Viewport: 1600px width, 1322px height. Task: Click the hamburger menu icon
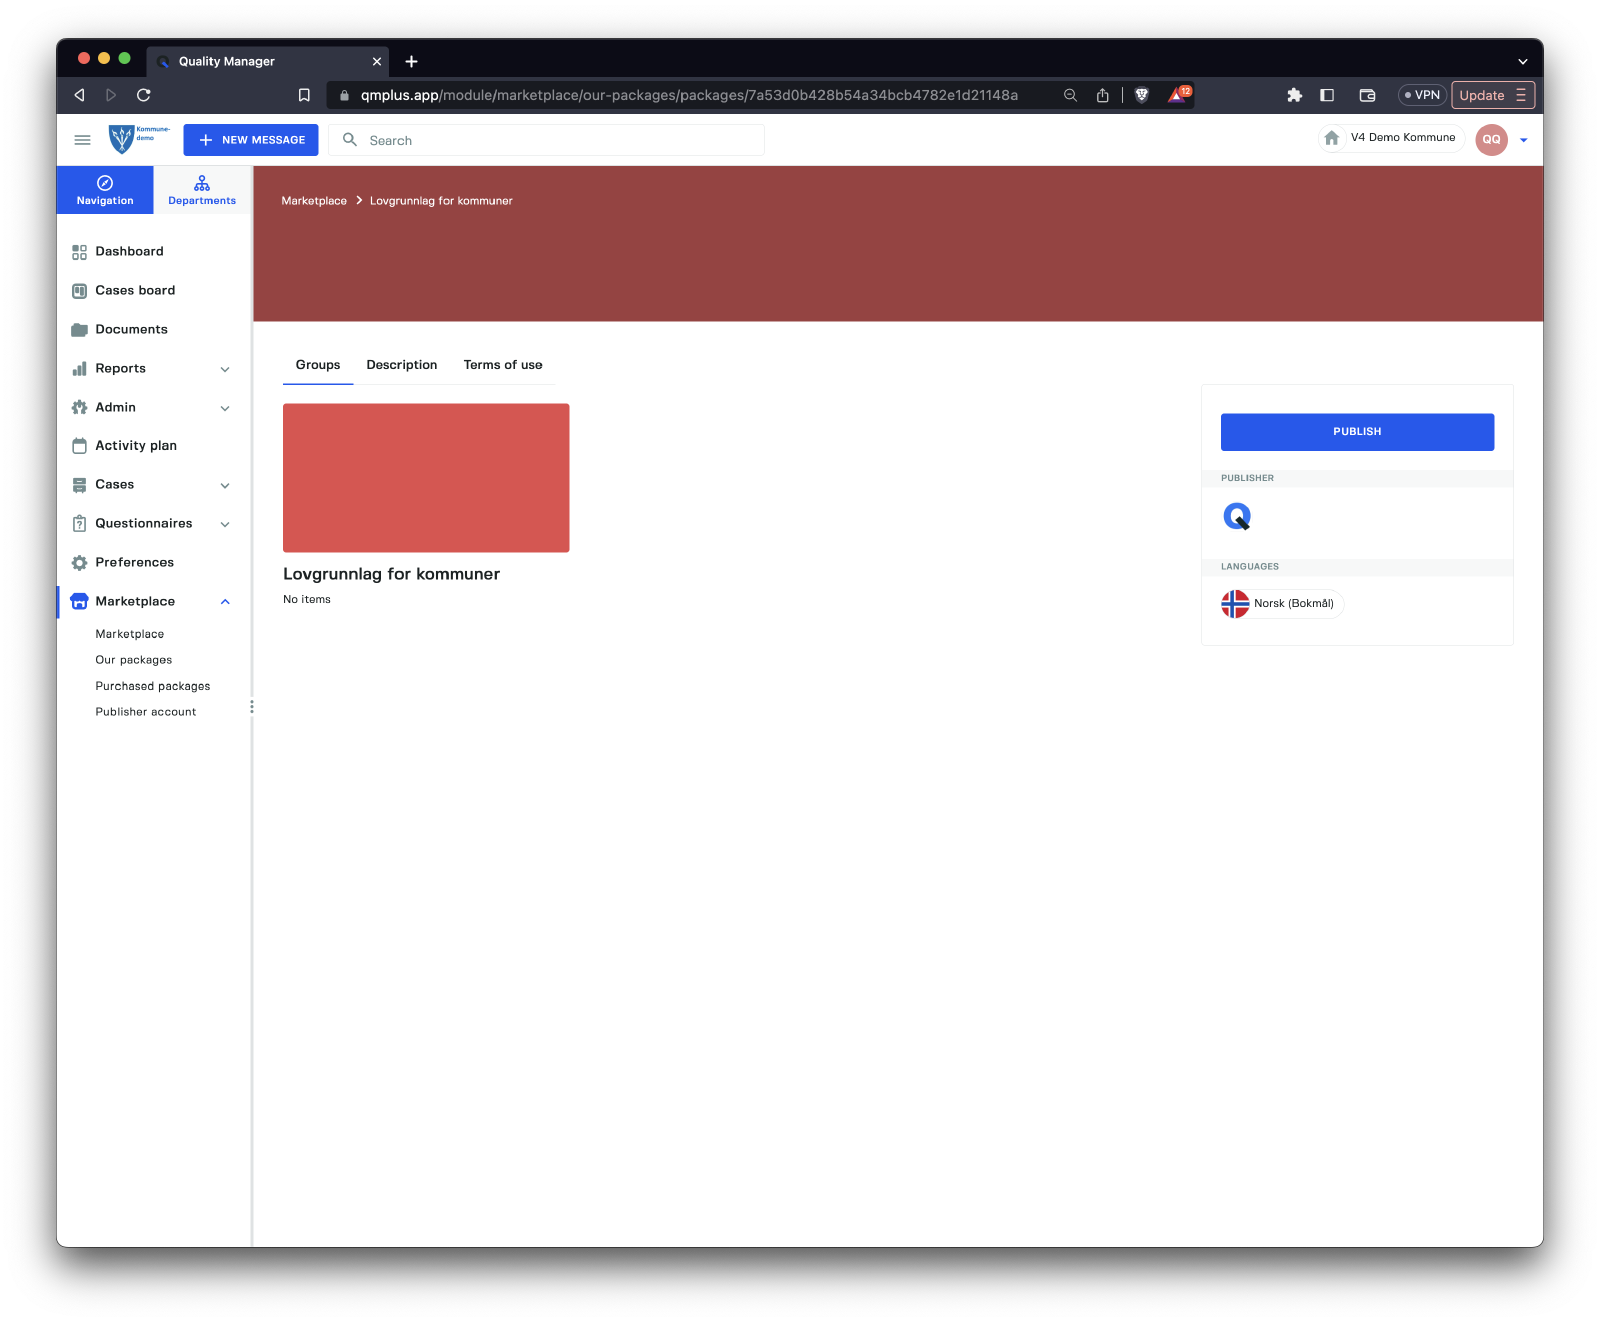(82, 140)
